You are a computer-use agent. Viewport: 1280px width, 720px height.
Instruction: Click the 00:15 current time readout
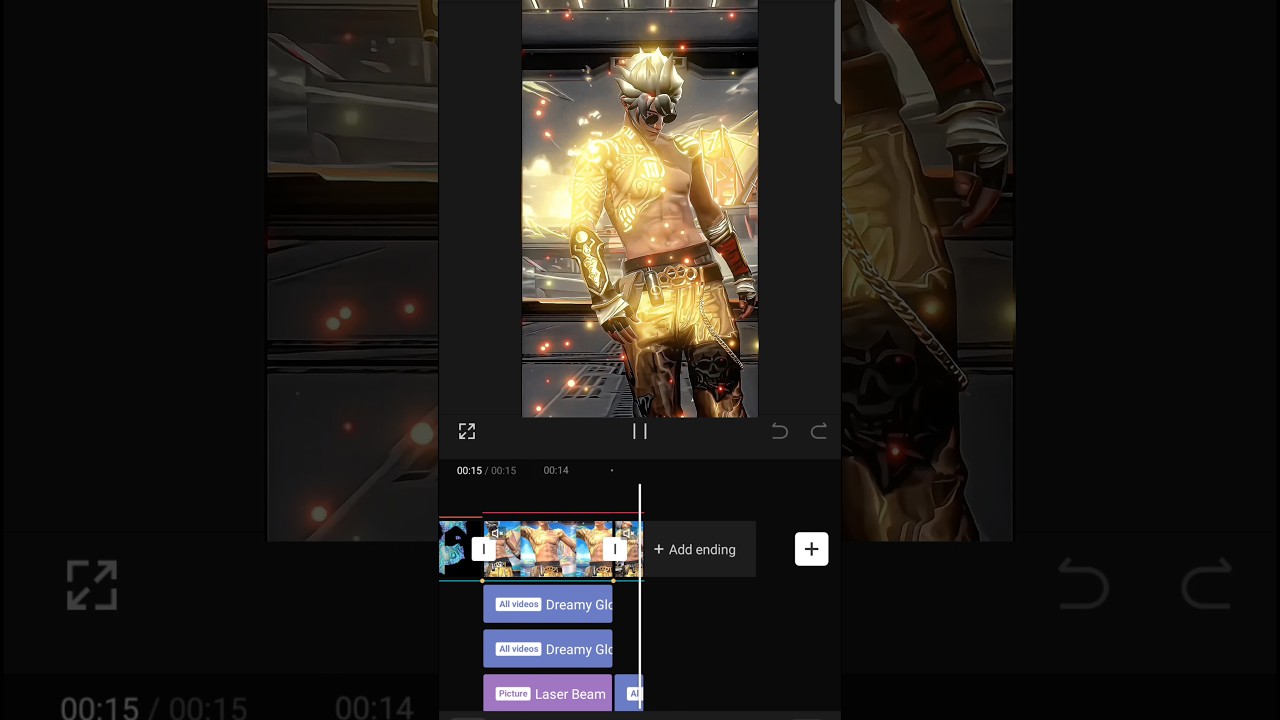point(469,470)
